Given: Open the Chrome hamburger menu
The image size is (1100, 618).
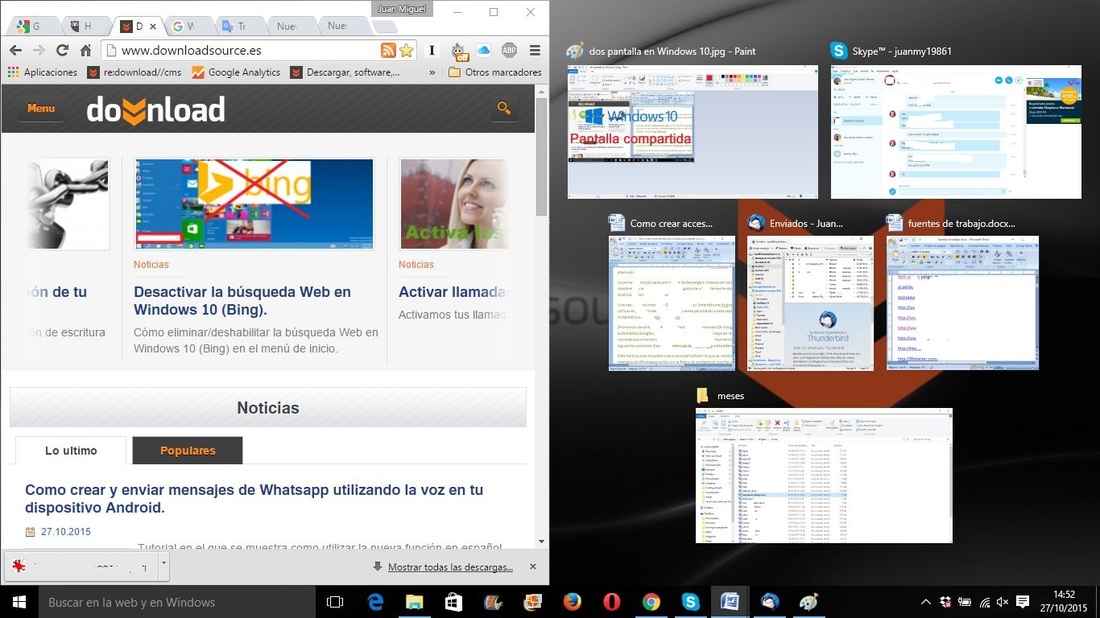Looking at the screenshot, I should click(535, 50).
